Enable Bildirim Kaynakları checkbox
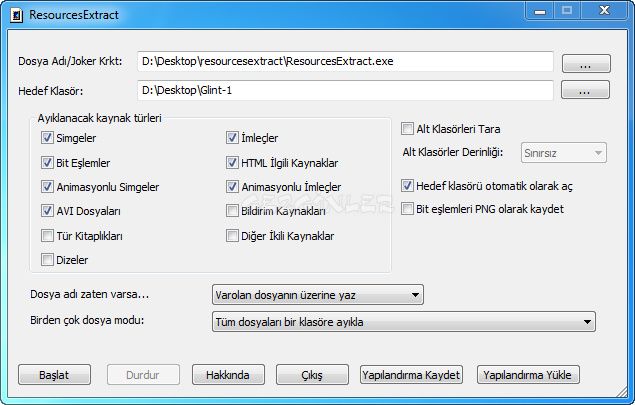The width and height of the screenshot is (635, 405). point(232,211)
